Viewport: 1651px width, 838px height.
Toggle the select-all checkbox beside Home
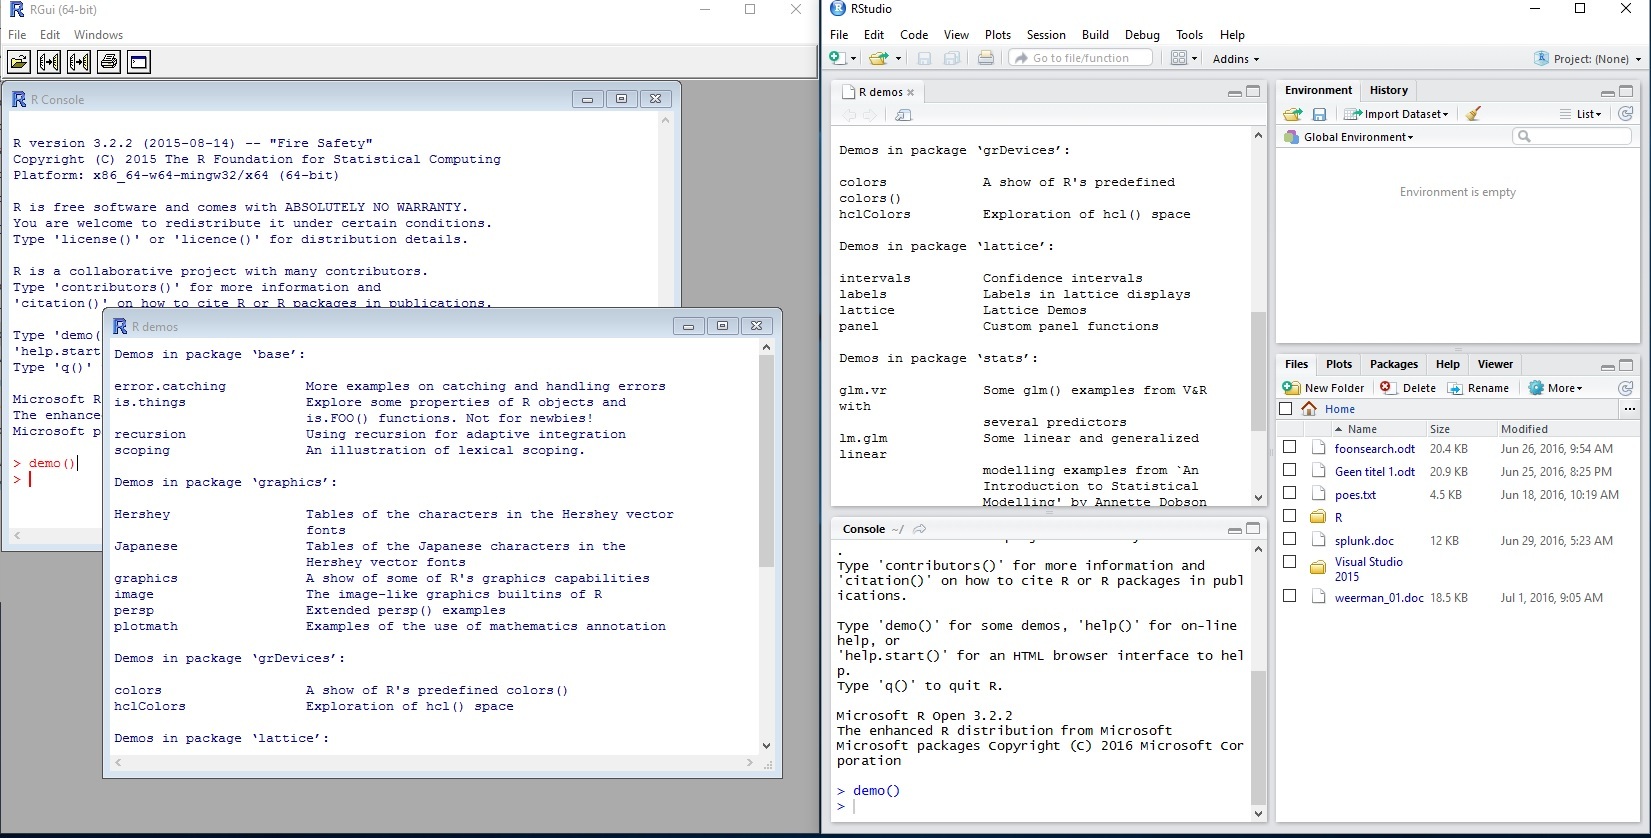pos(1286,408)
